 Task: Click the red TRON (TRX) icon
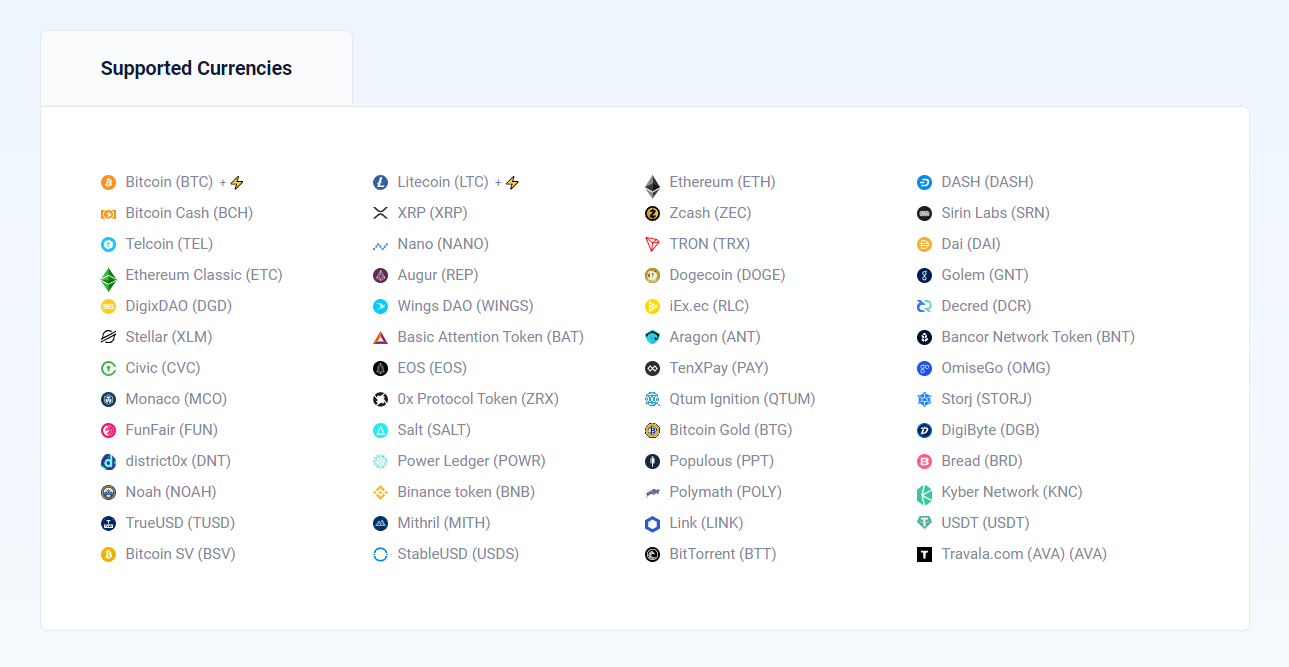652,245
